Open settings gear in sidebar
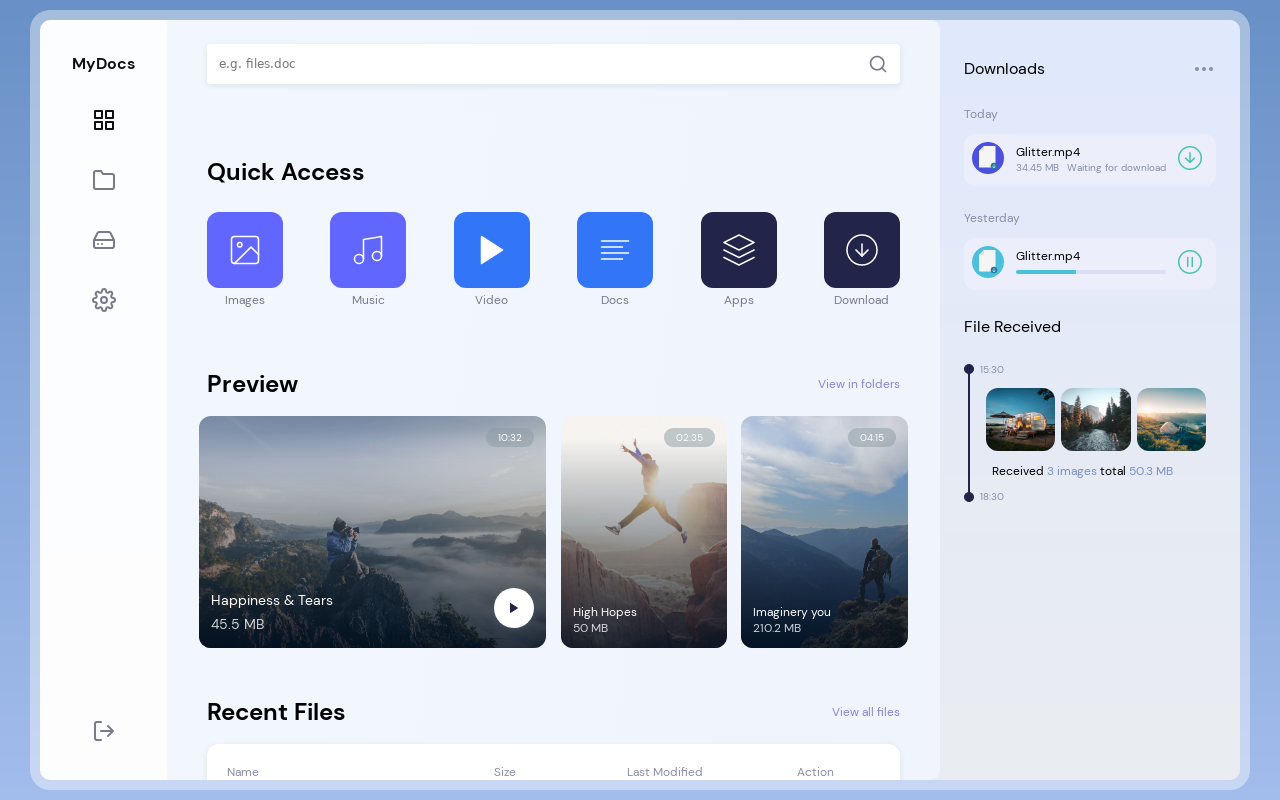The image size is (1280, 800). [x=104, y=300]
